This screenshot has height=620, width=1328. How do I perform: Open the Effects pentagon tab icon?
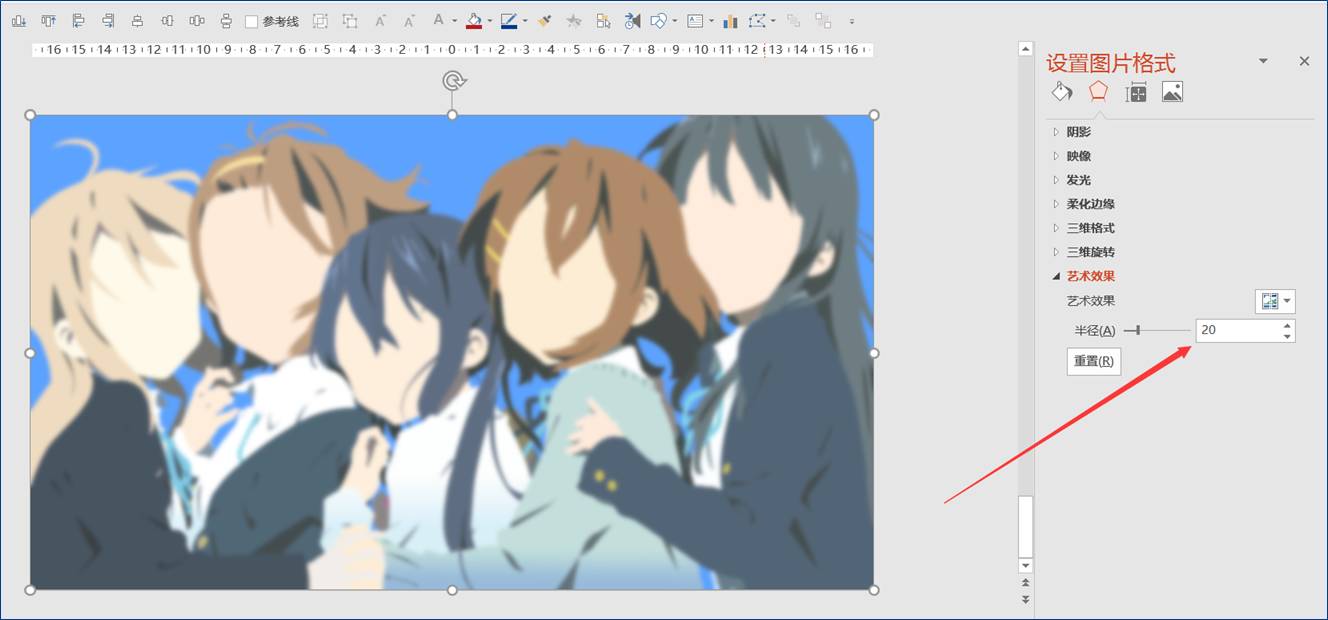point(1099,91)
